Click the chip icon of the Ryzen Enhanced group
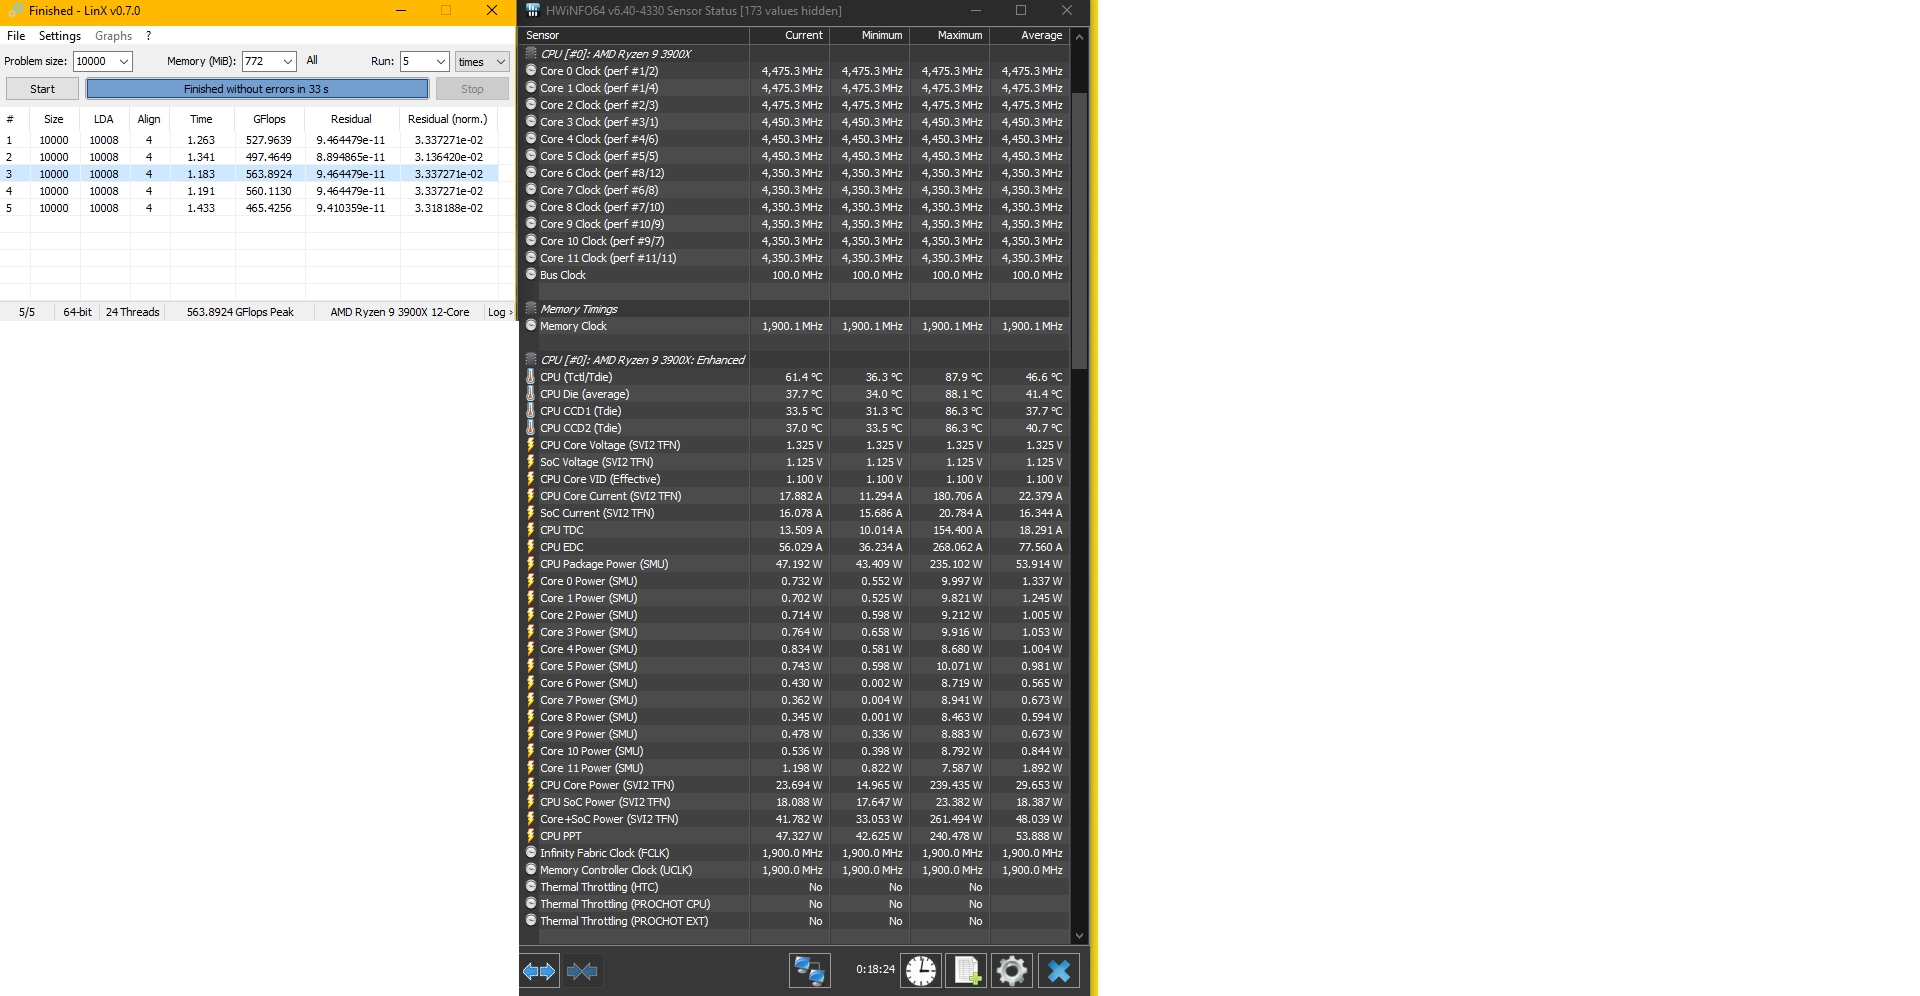1920x996 pixels. pos(531,360)
